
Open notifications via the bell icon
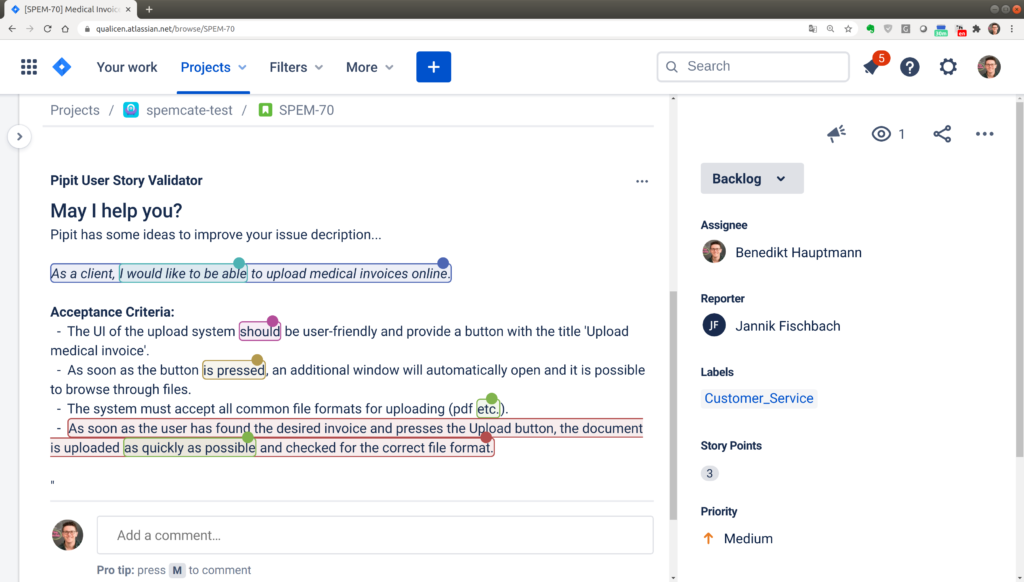click(x=870, y=66)
